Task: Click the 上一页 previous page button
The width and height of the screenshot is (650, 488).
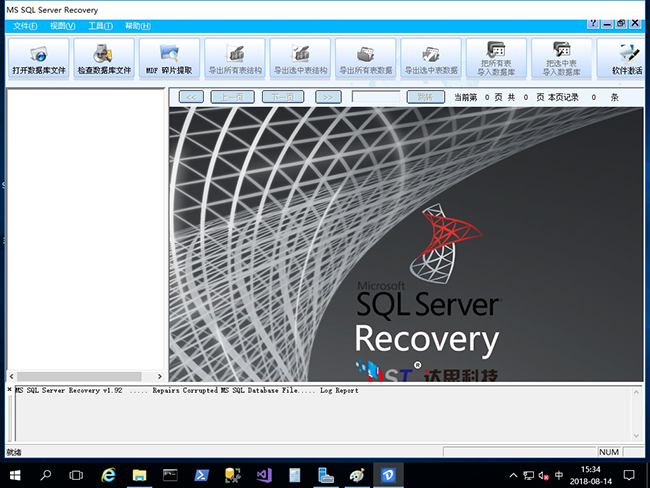Action: pyautogui.click(x=232, y=97)
